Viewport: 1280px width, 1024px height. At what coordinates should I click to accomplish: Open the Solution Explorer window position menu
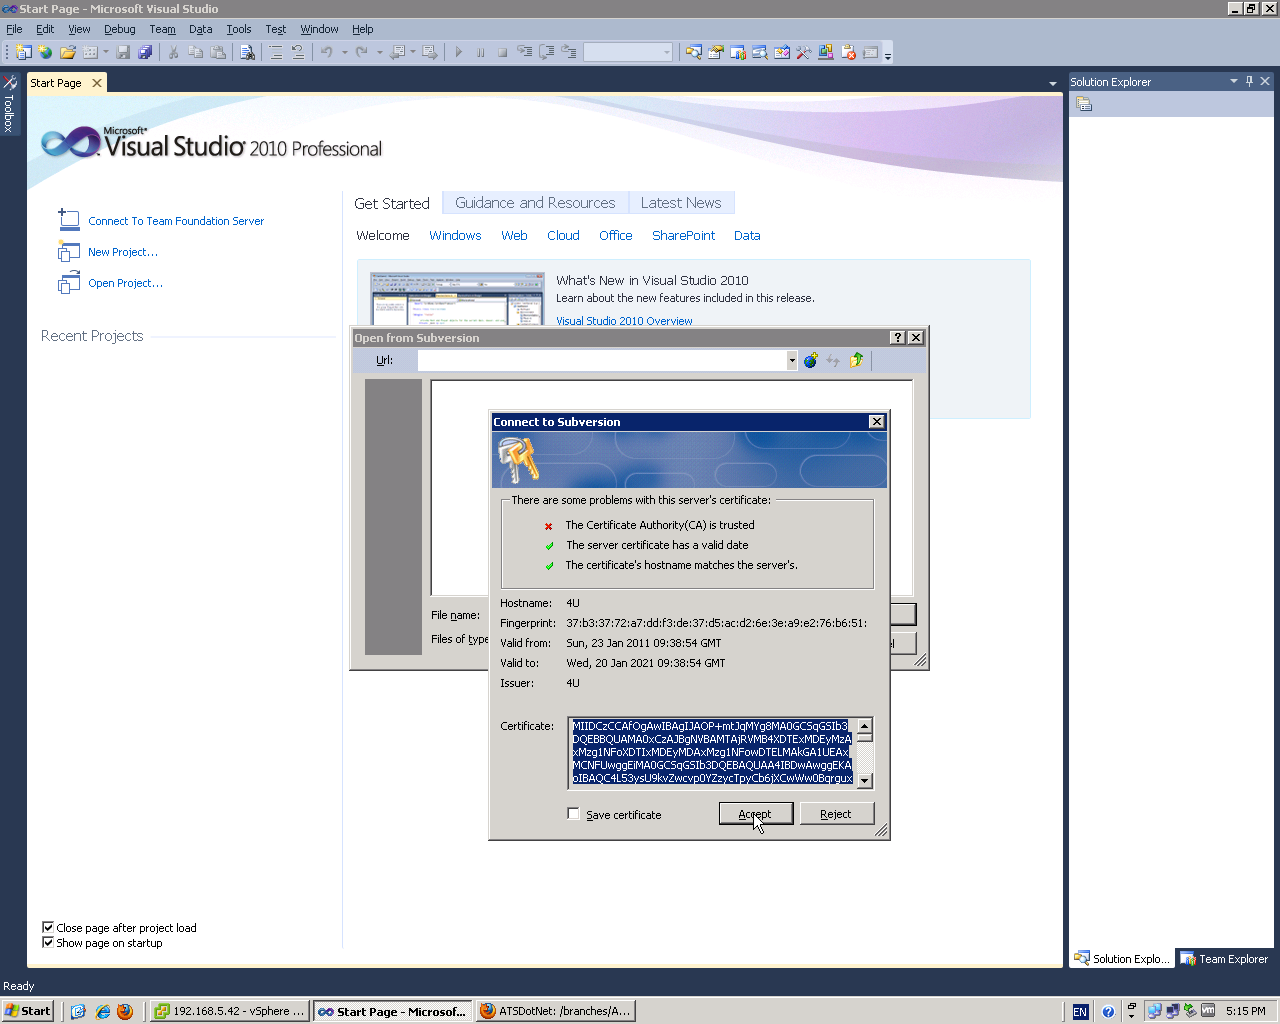(1234, 81)
